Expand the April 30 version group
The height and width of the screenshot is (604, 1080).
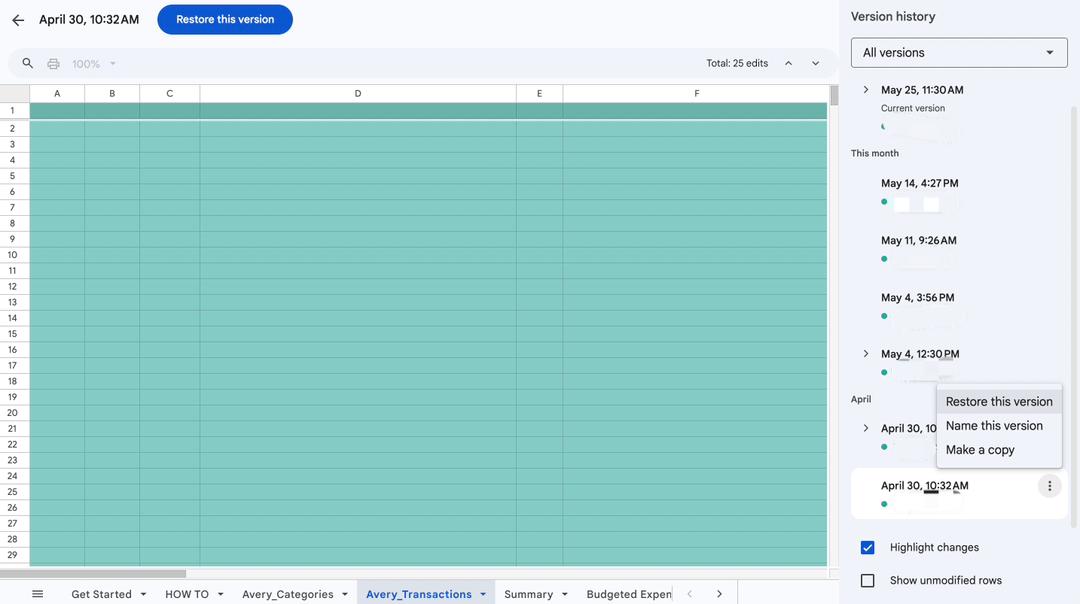866,428
